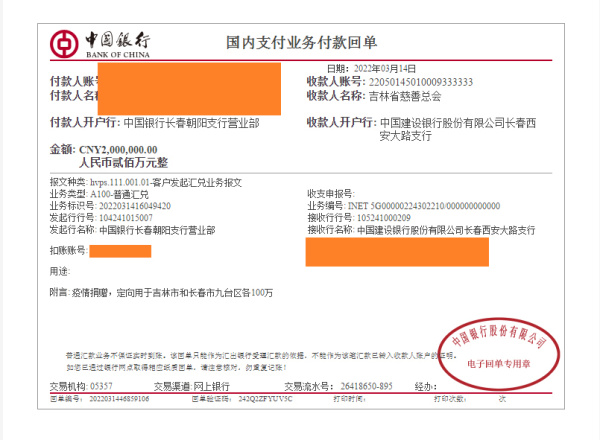600x440 pixels.
Task: Click the amount CNY2,000,000.00
Action: 118,150
